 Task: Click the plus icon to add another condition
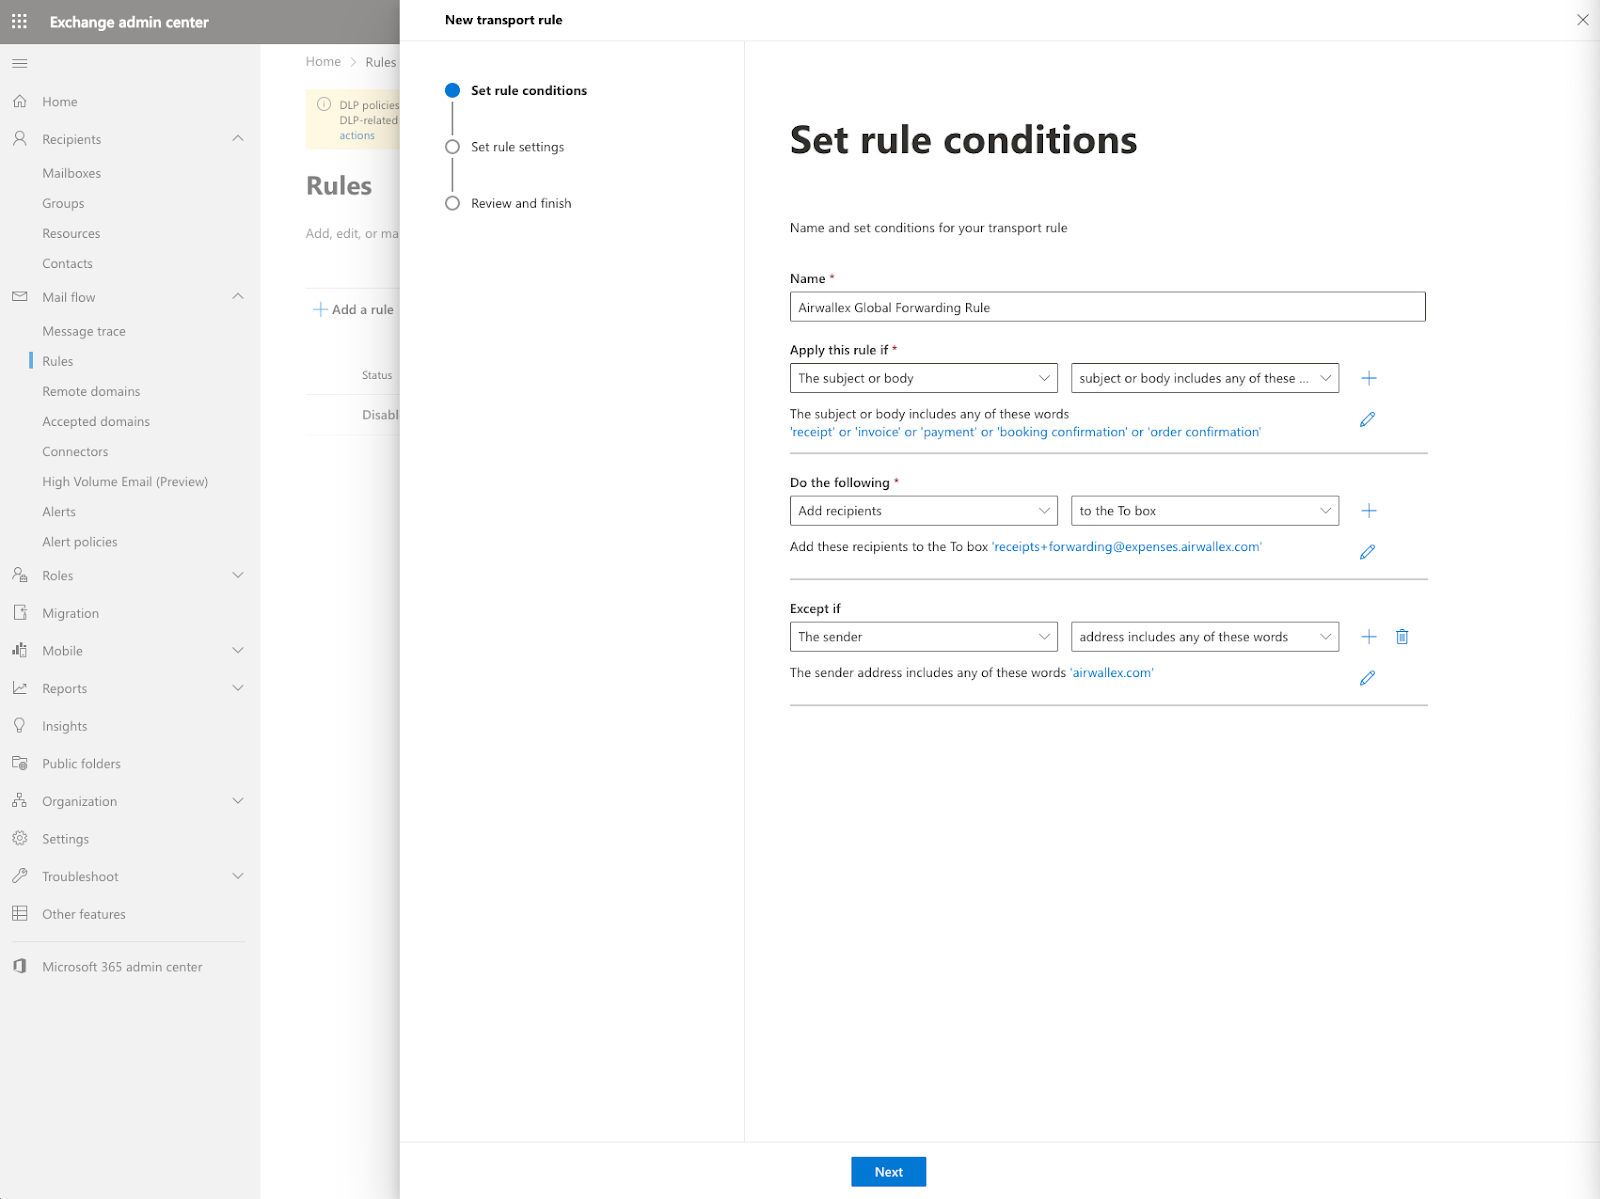pyautogui.click(x=1369, y=378)
